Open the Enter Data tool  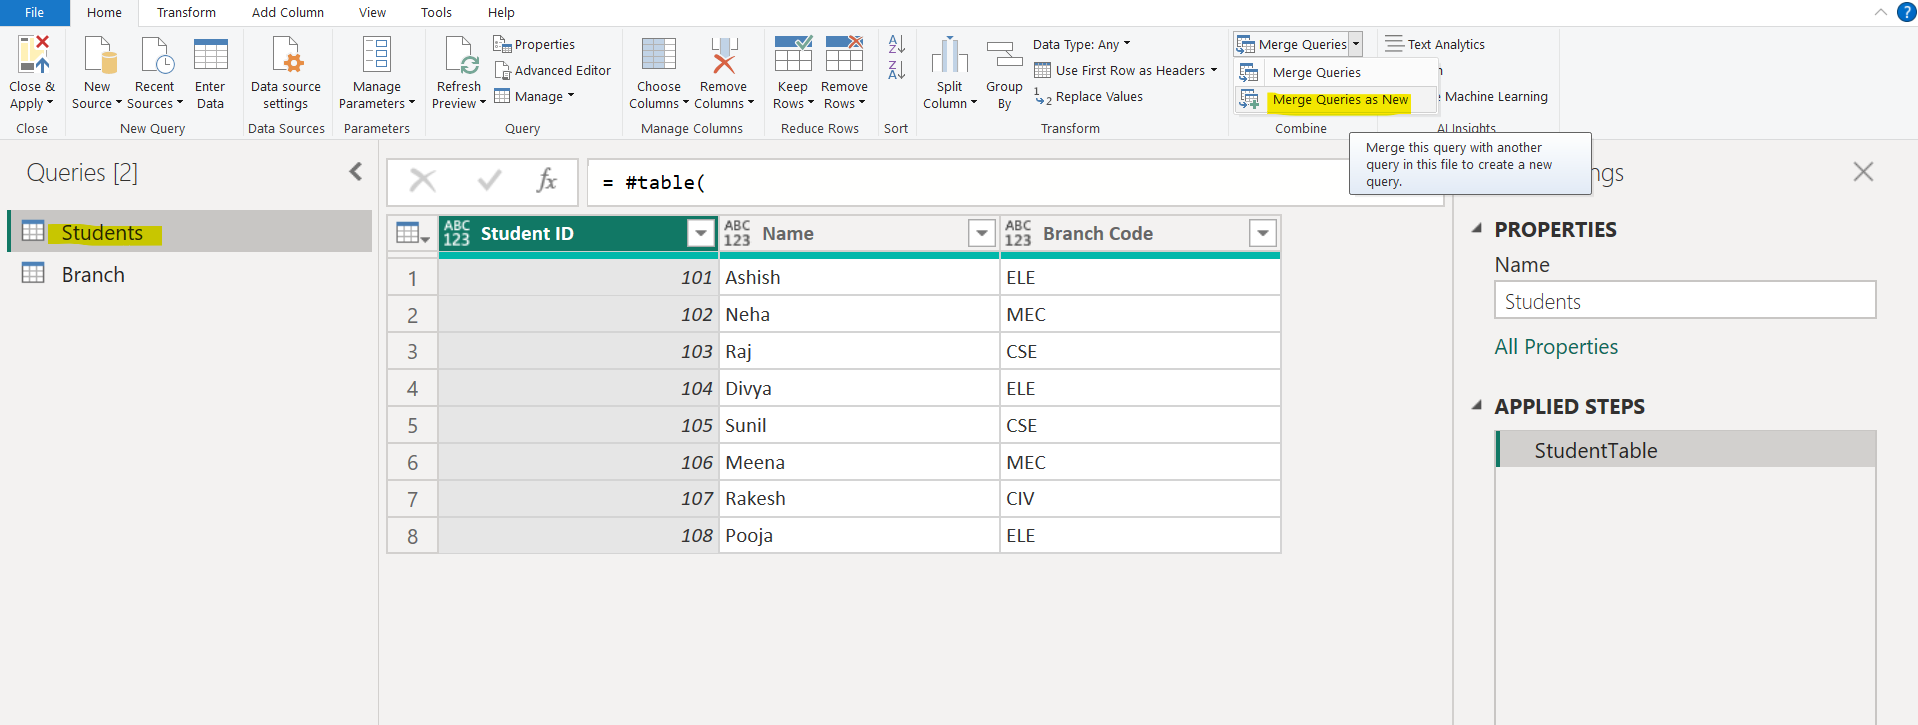[x=210, y=56]
